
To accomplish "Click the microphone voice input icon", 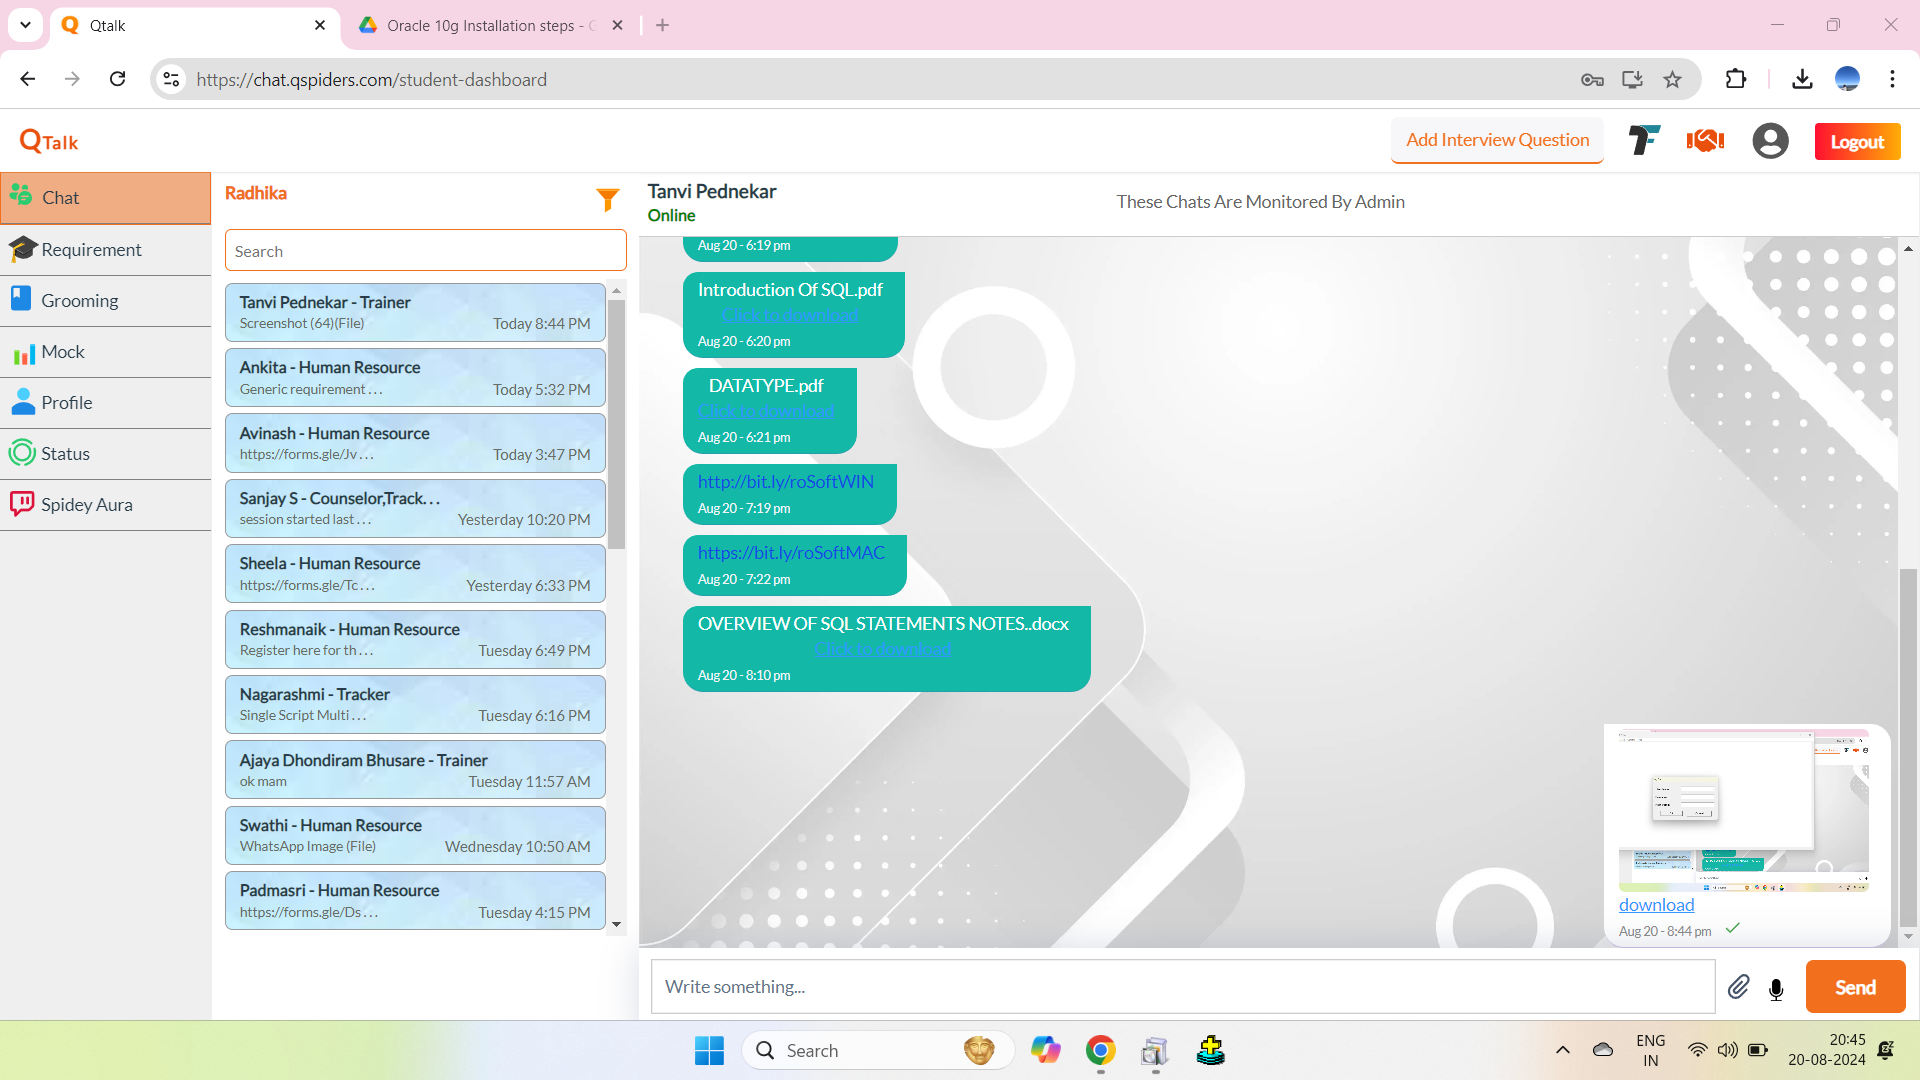I will pyautogui.click(x=1776, y=989).
